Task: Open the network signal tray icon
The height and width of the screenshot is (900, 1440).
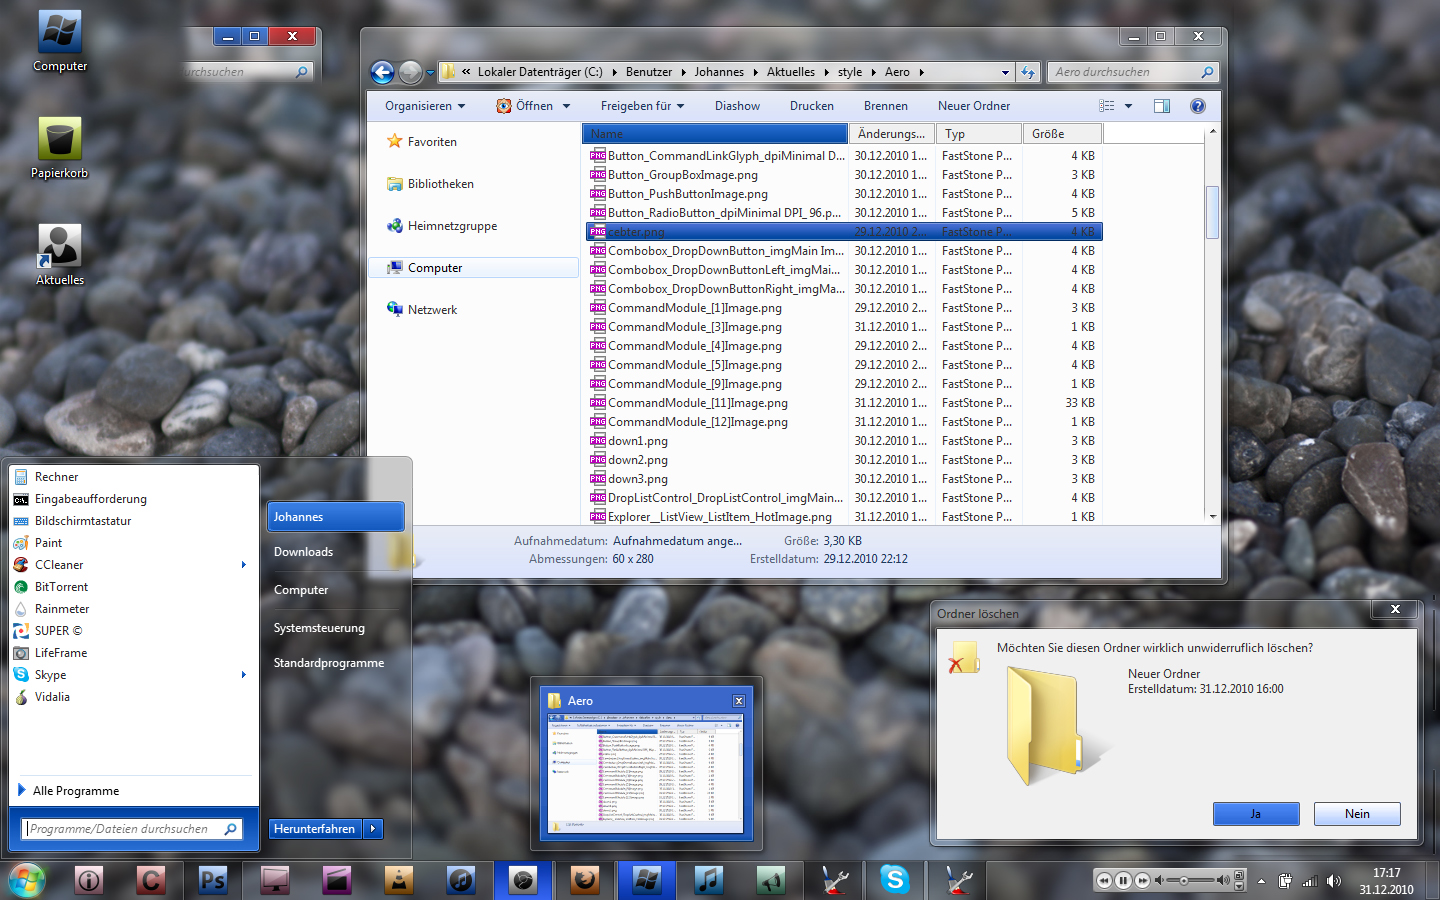Action: pos(1309,881)
